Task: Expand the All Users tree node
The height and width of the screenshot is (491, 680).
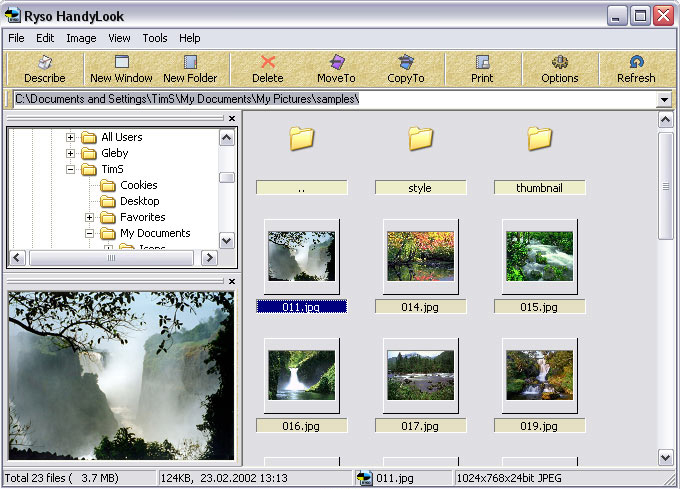Action: tap(71, 137)
